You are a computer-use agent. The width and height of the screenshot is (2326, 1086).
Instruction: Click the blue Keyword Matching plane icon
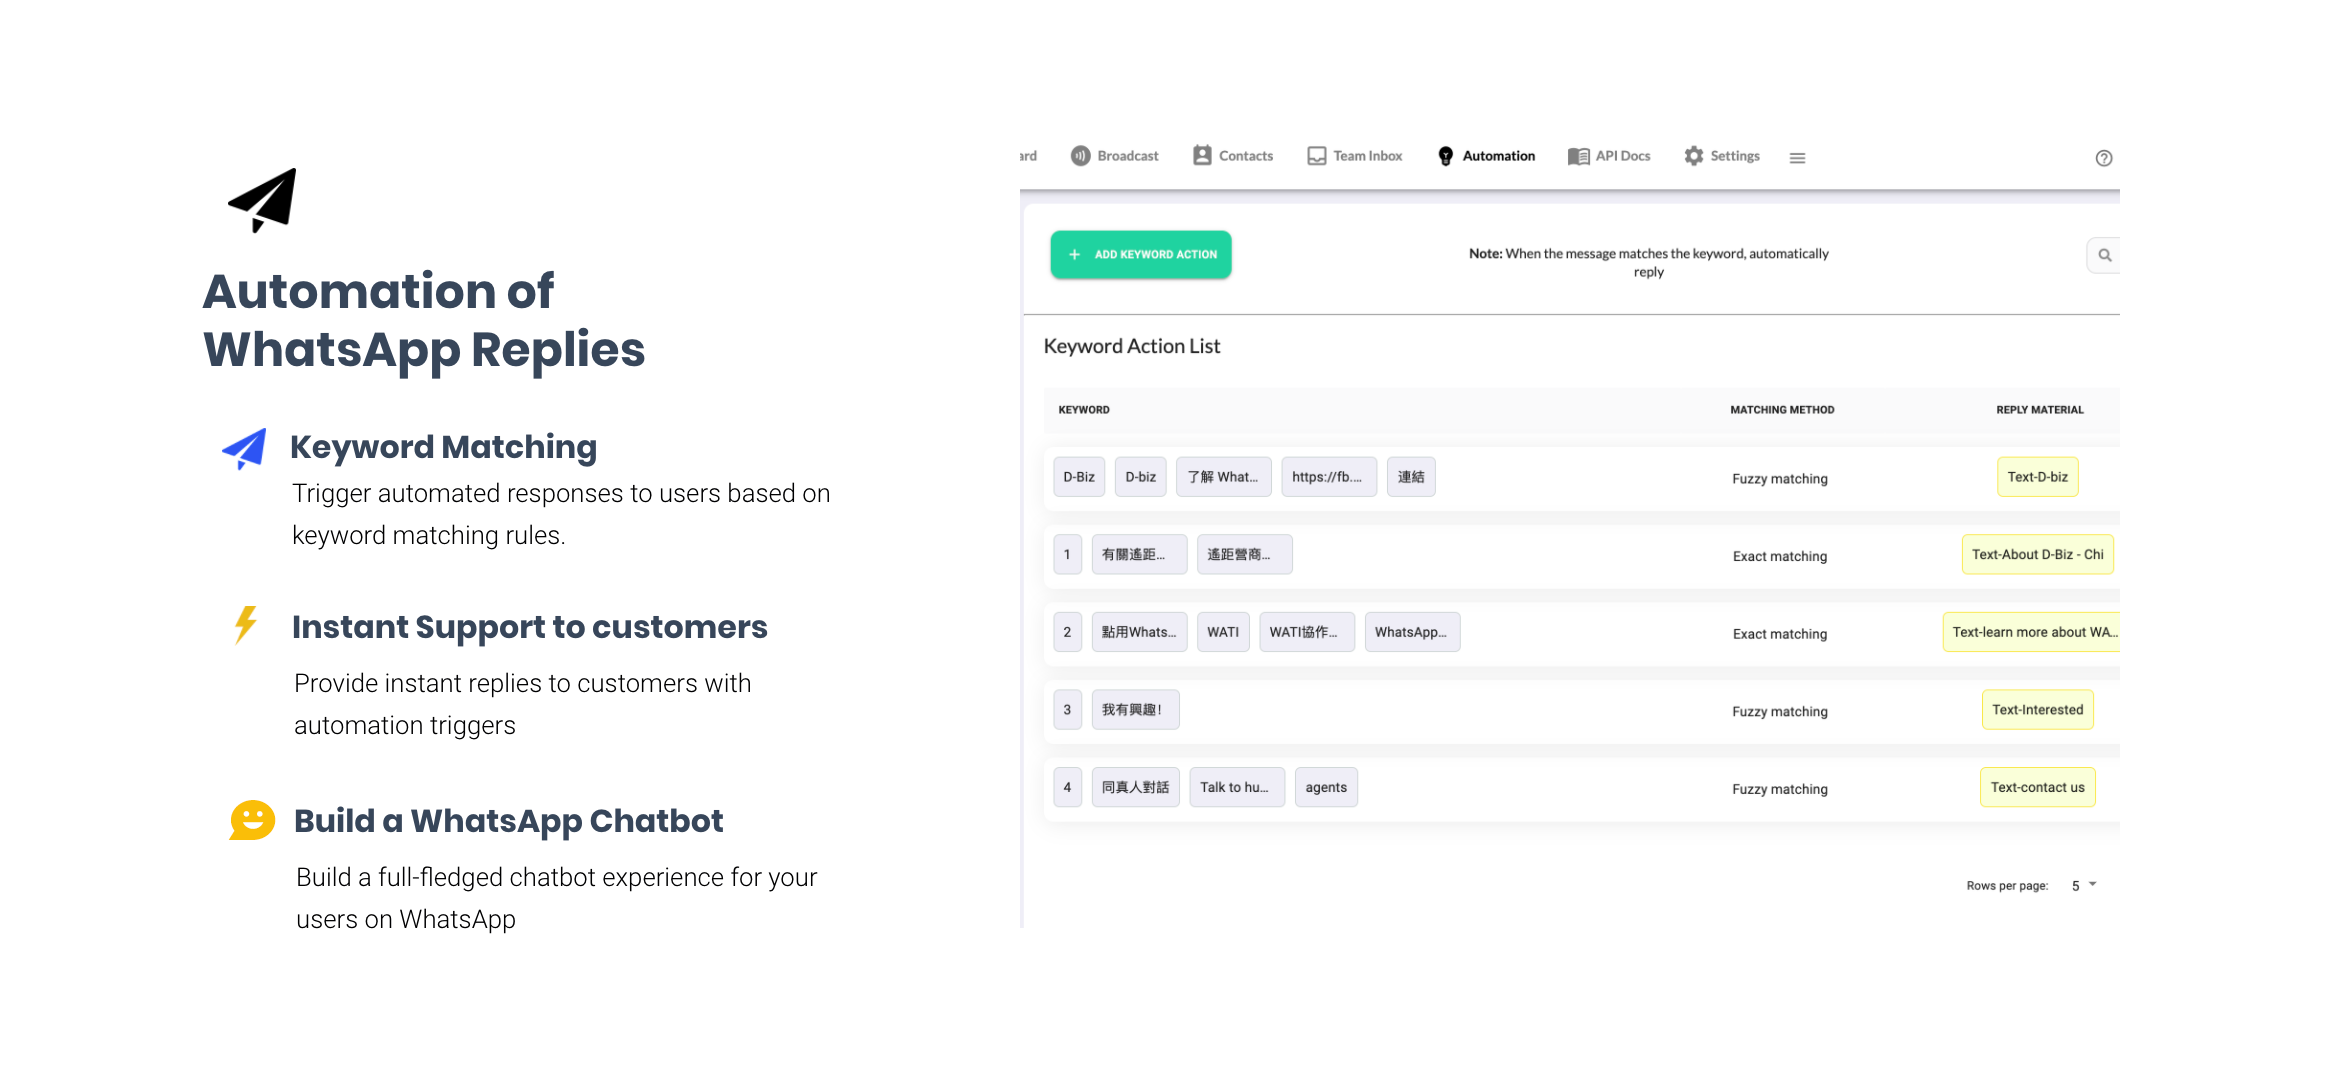(245, 449)
